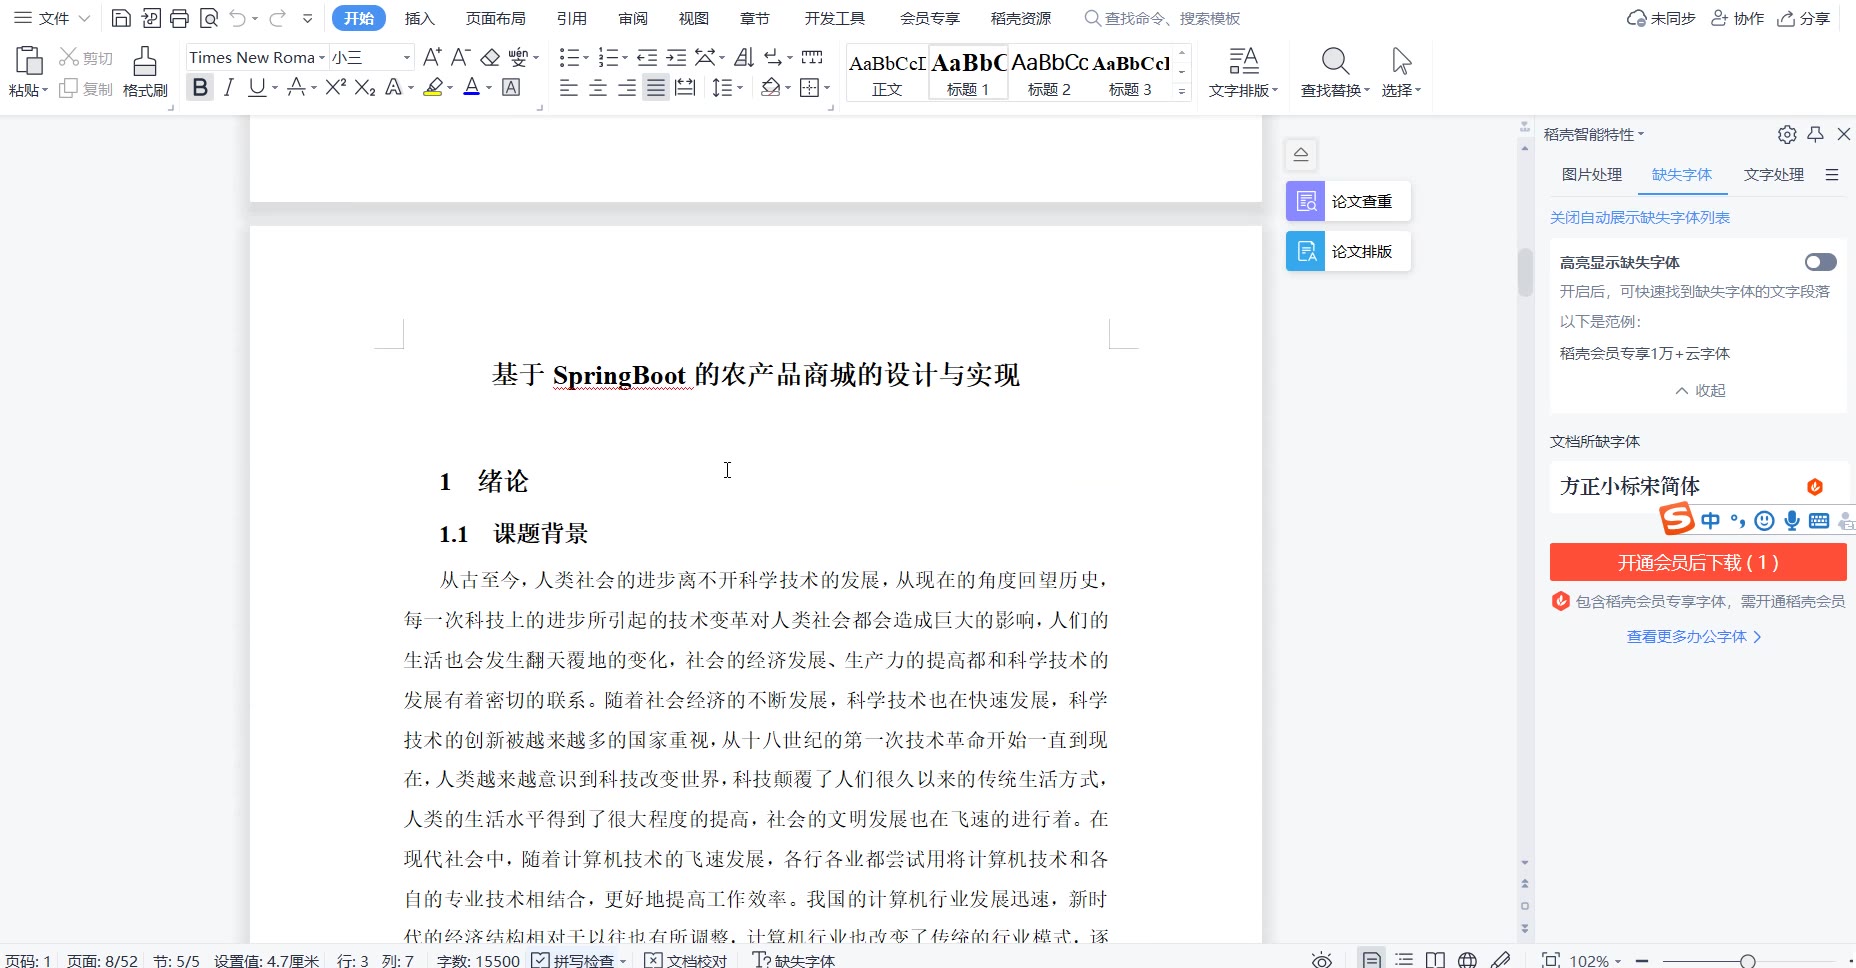Click the settings gear in 稻壳智能特性 panel
Image resolution: width=1856 pixels, height=968 pixels.
tap(1787, 134)
